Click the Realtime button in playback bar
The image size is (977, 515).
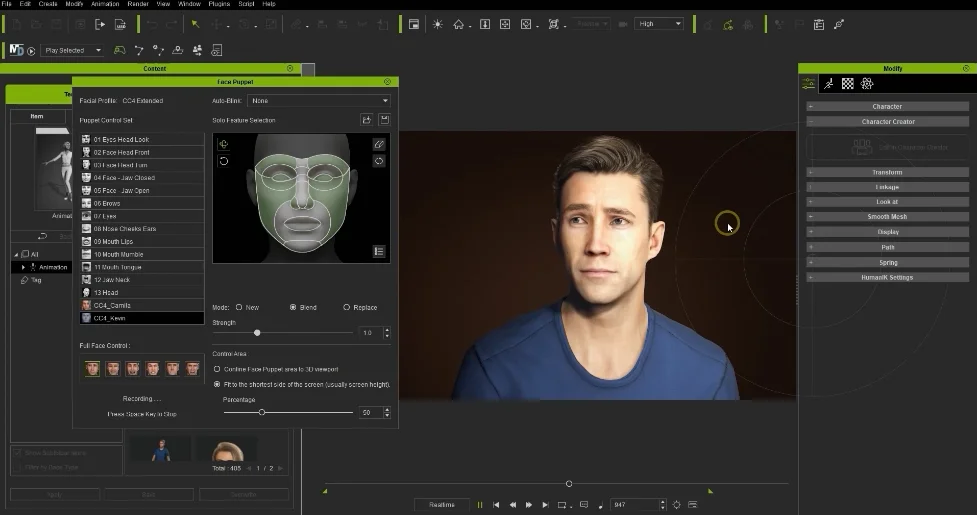(441, 505)
